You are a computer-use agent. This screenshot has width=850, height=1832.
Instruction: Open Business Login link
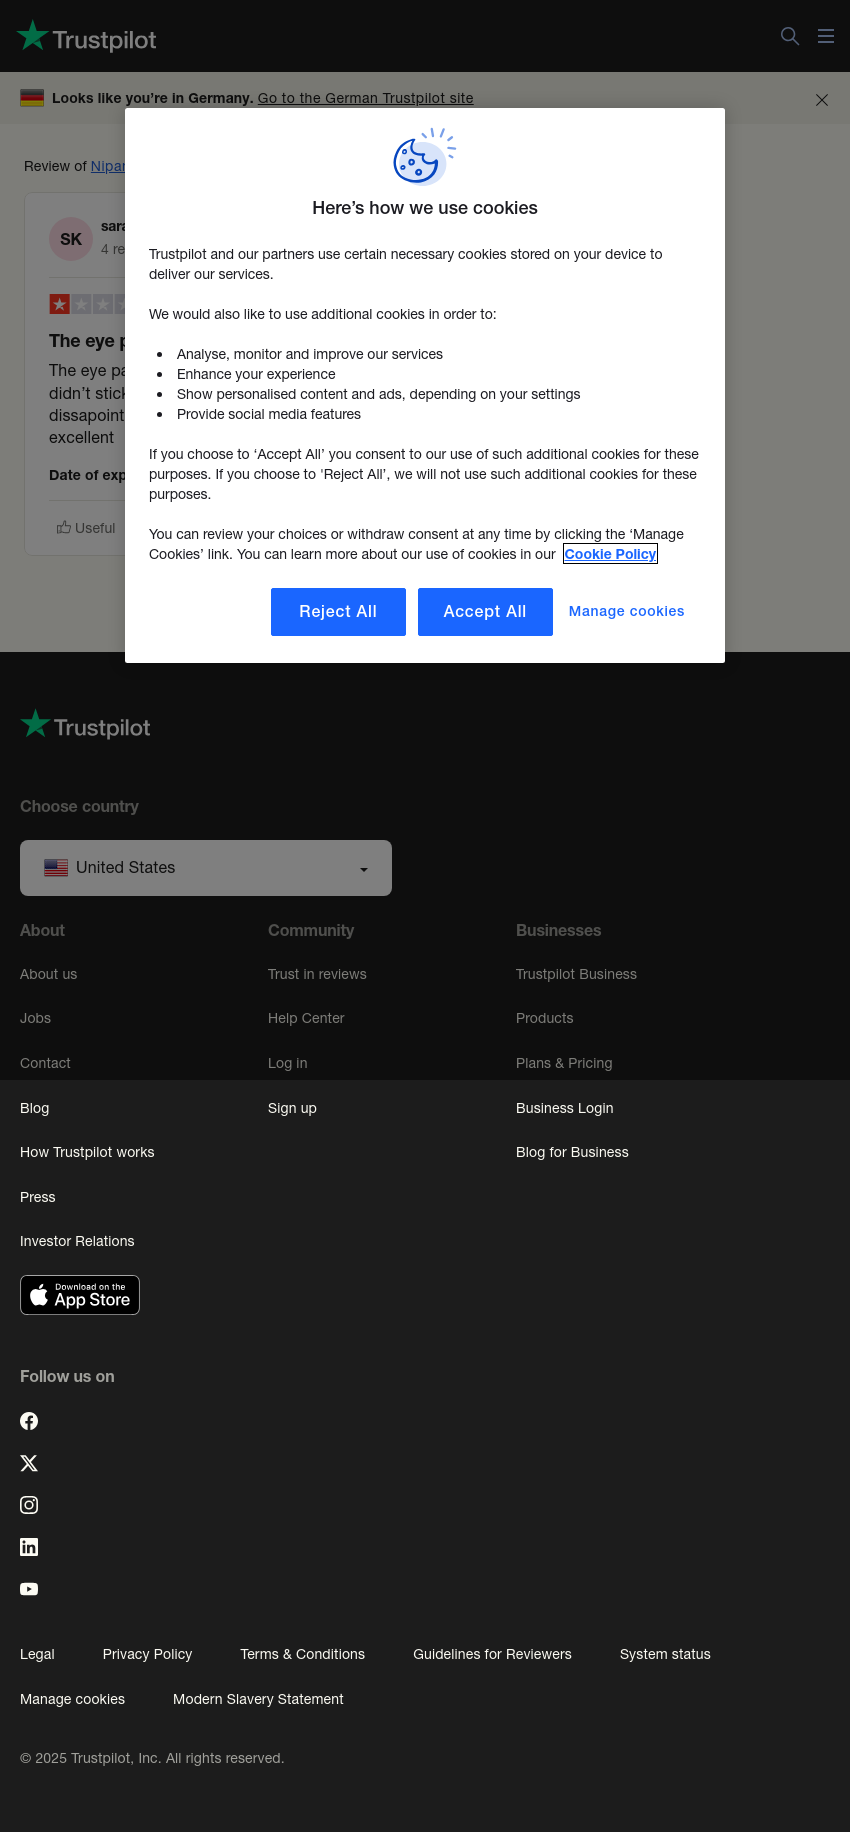click(x=564, y=1108)
